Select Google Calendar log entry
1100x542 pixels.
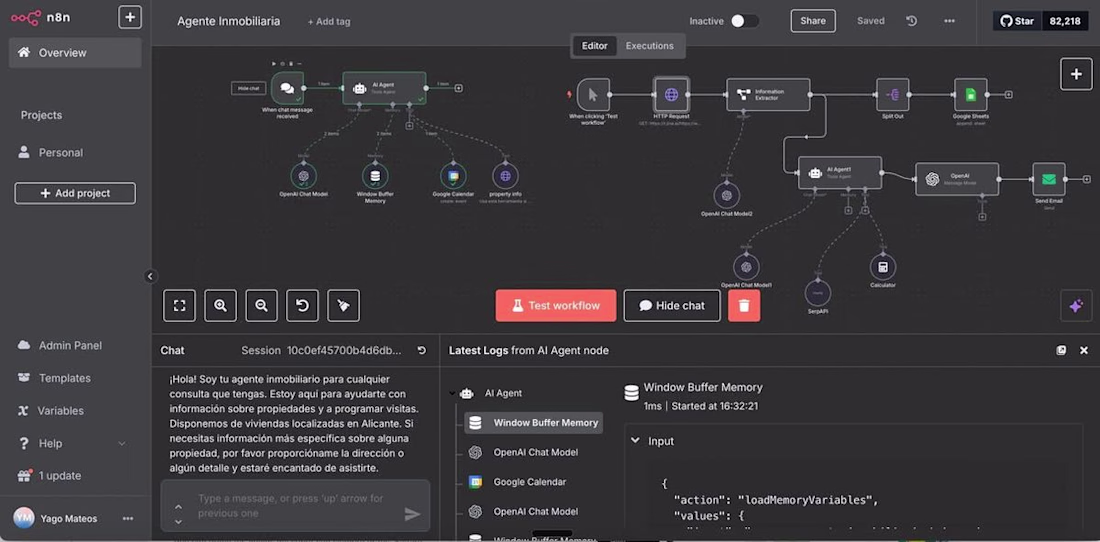click(x=530, y=482)
